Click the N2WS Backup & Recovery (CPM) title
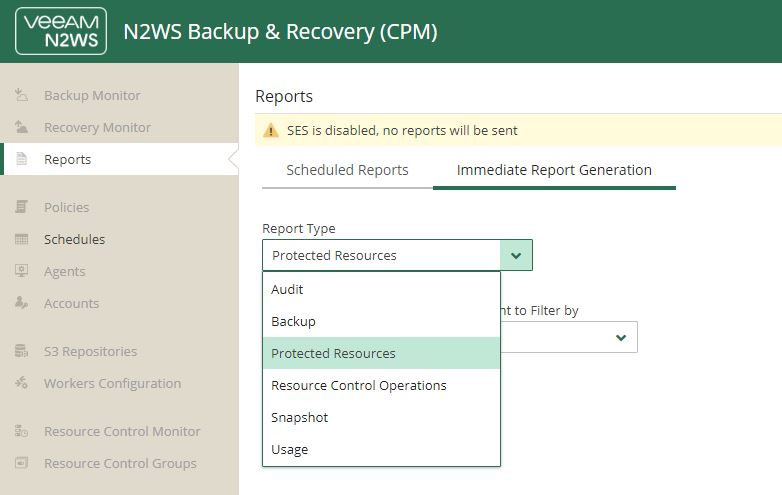782x495 pixels. click(x=280, y=31)
